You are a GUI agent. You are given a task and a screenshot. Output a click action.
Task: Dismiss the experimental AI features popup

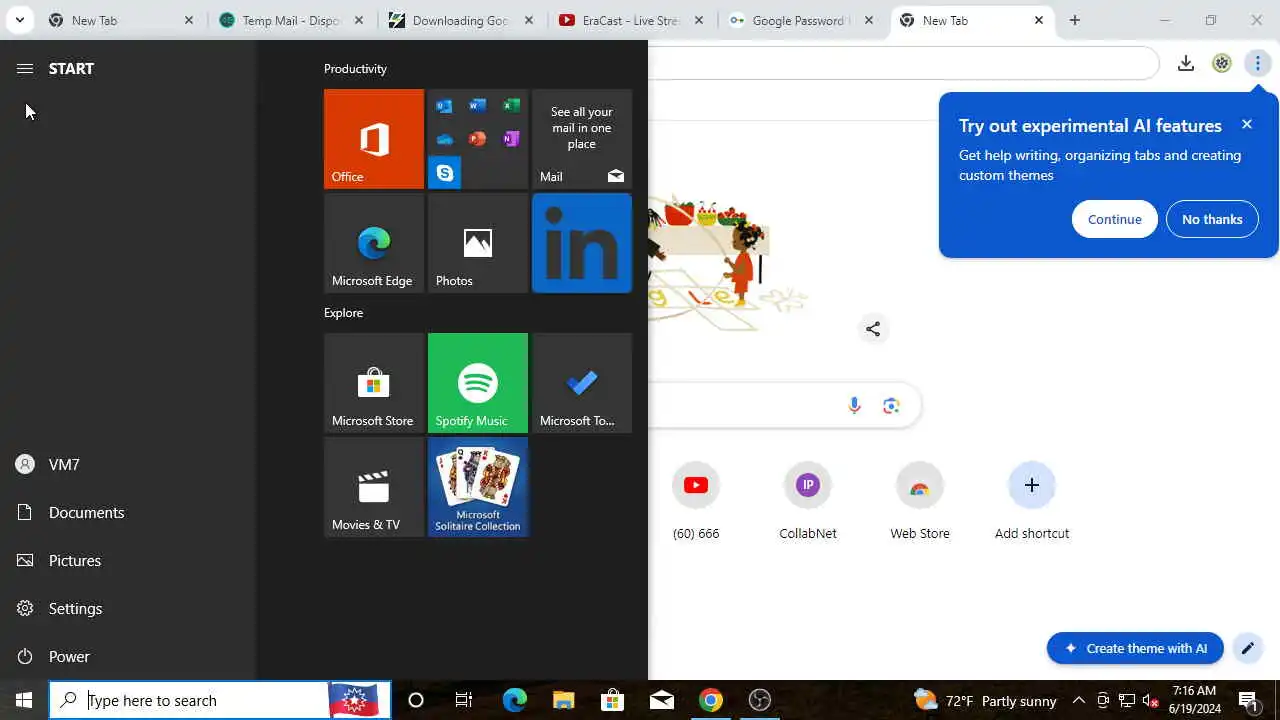[x=1247, y=124]
